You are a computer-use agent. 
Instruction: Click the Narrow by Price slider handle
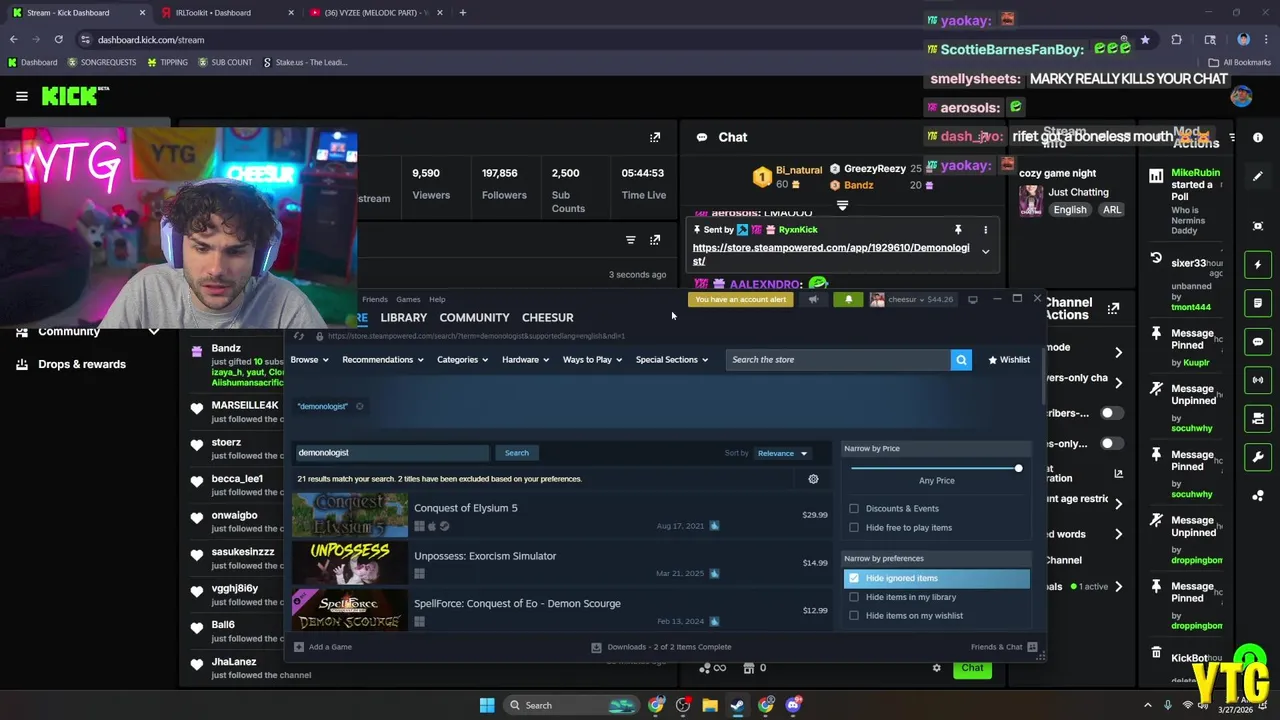pyautogui.click(x=1018, y=468)
